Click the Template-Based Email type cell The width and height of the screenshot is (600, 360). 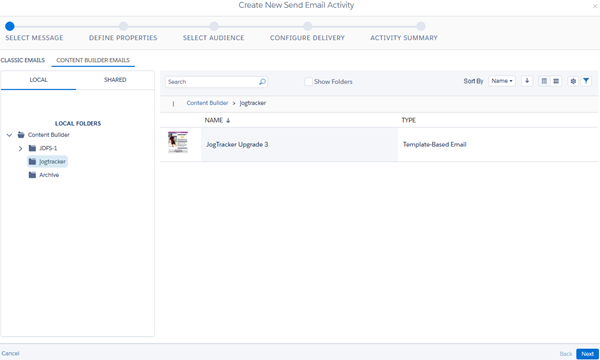click(434, 144)
